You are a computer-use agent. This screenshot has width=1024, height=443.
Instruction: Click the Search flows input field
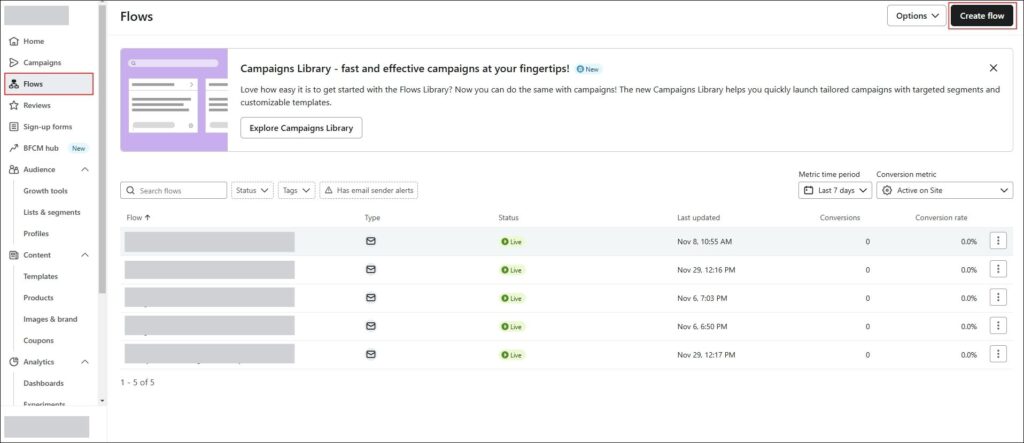[x=174, y=191]
